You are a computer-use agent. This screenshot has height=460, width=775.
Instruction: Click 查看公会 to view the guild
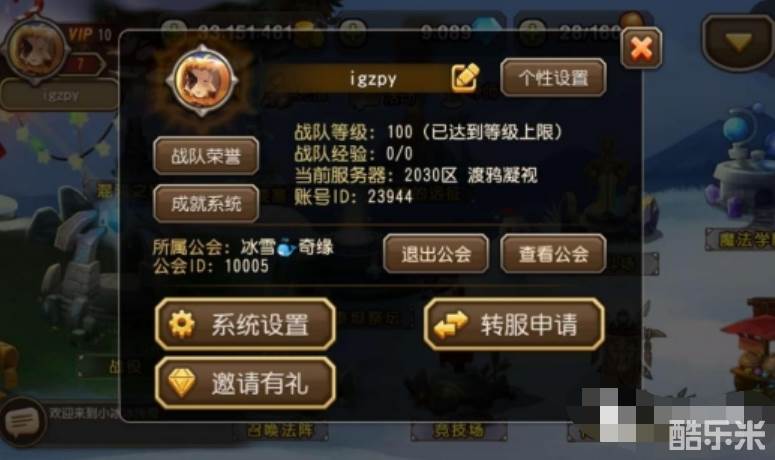coord(553,254)
